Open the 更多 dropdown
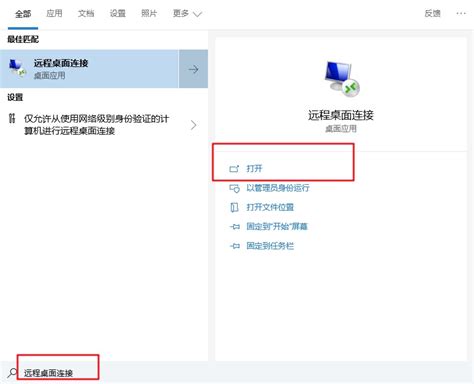The image size is (474, 384). click(187, 13)
